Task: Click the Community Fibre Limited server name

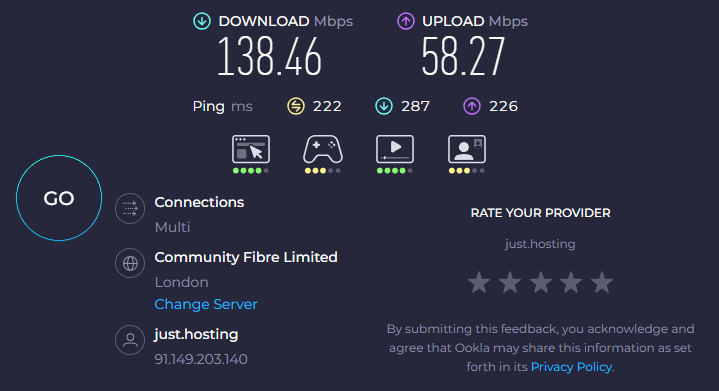Action: tap(246, 257)
